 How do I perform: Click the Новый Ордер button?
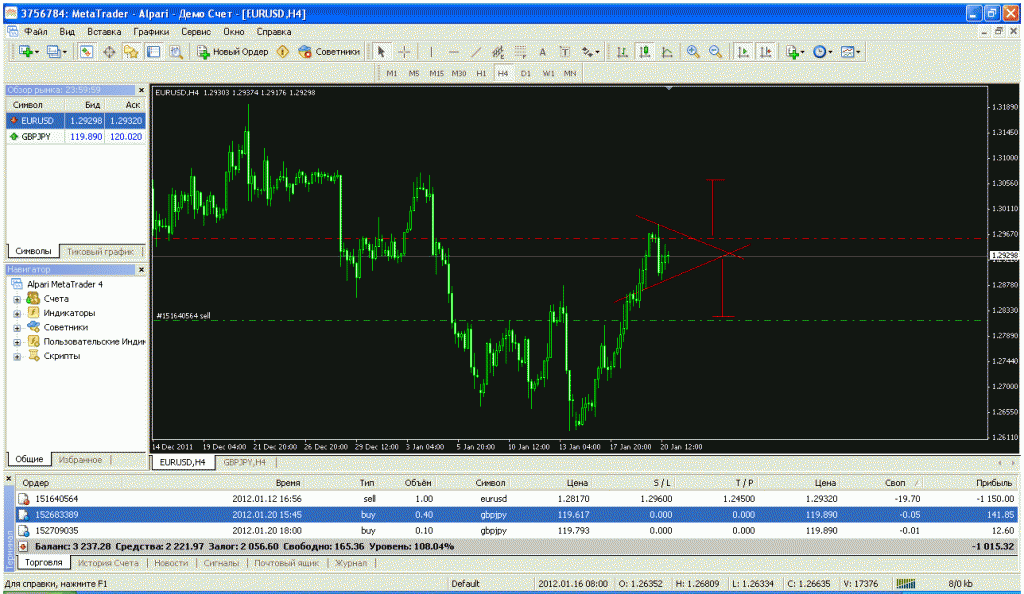pos(232,51)
